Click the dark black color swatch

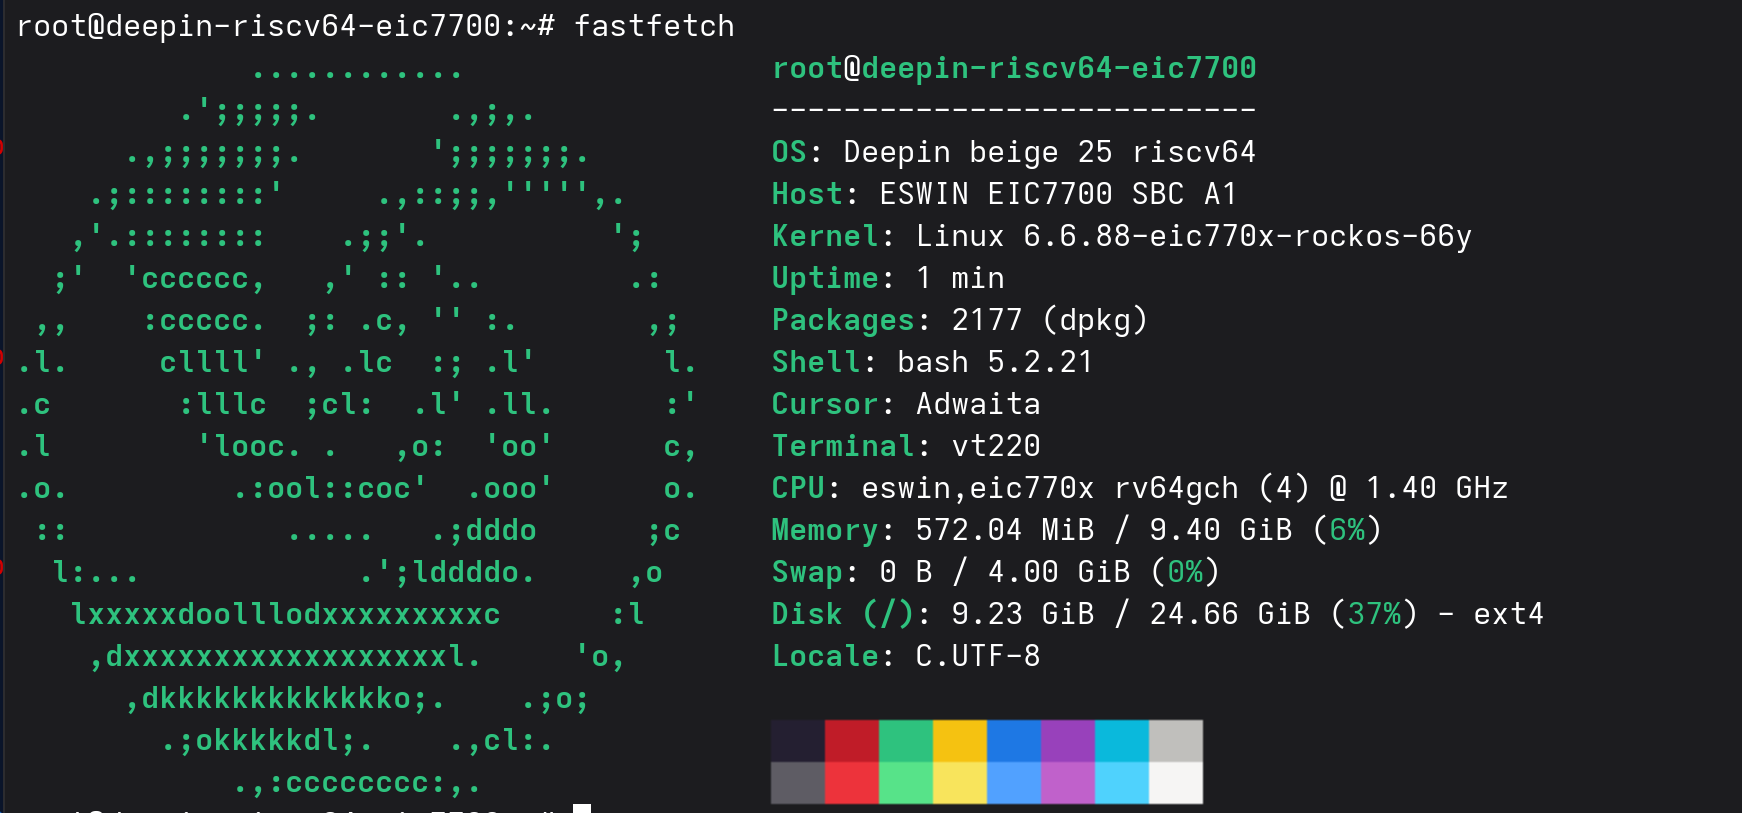[x=798, y=741]
